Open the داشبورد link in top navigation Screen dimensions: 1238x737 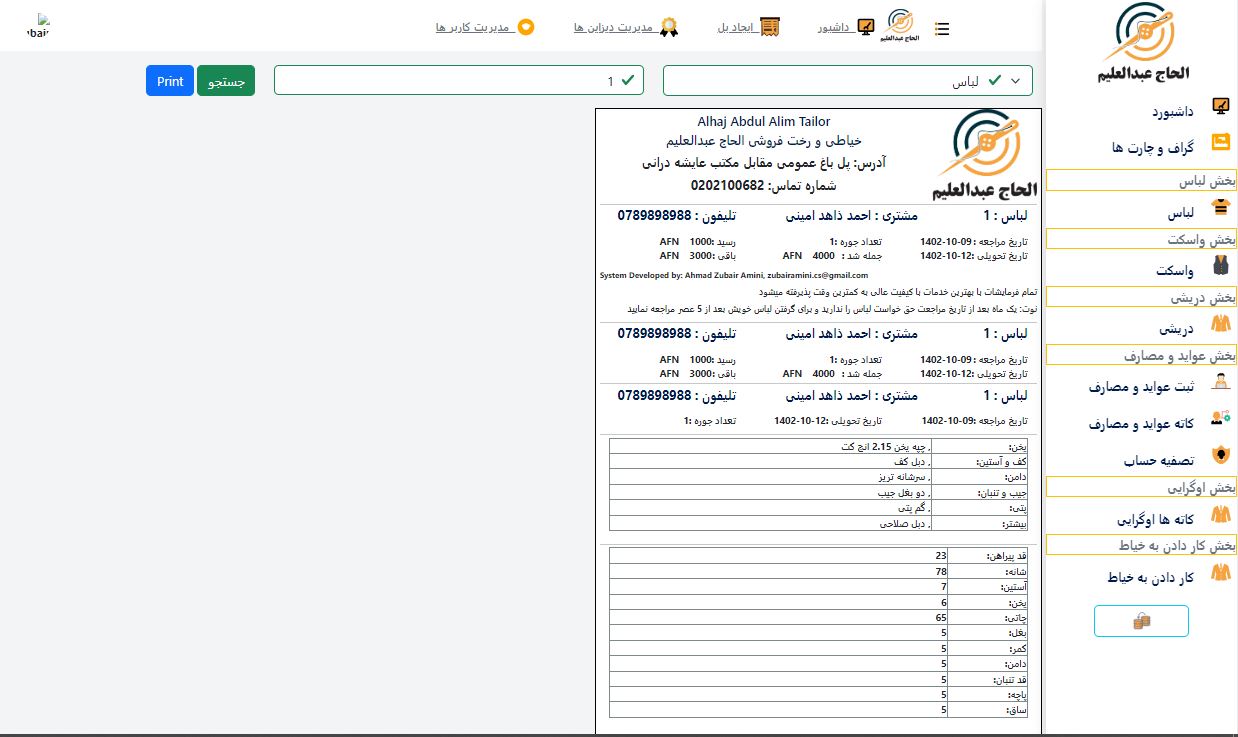point(834,27)
